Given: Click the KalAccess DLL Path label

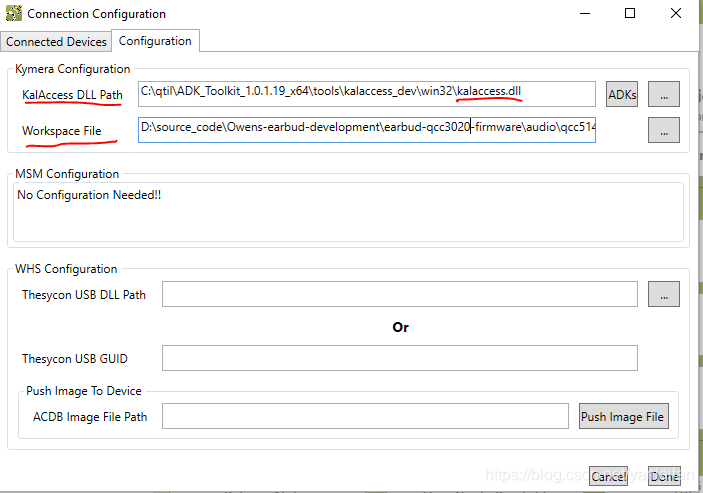Looking at the screenshot, I should pyautogui.click(x=72, y=95).
